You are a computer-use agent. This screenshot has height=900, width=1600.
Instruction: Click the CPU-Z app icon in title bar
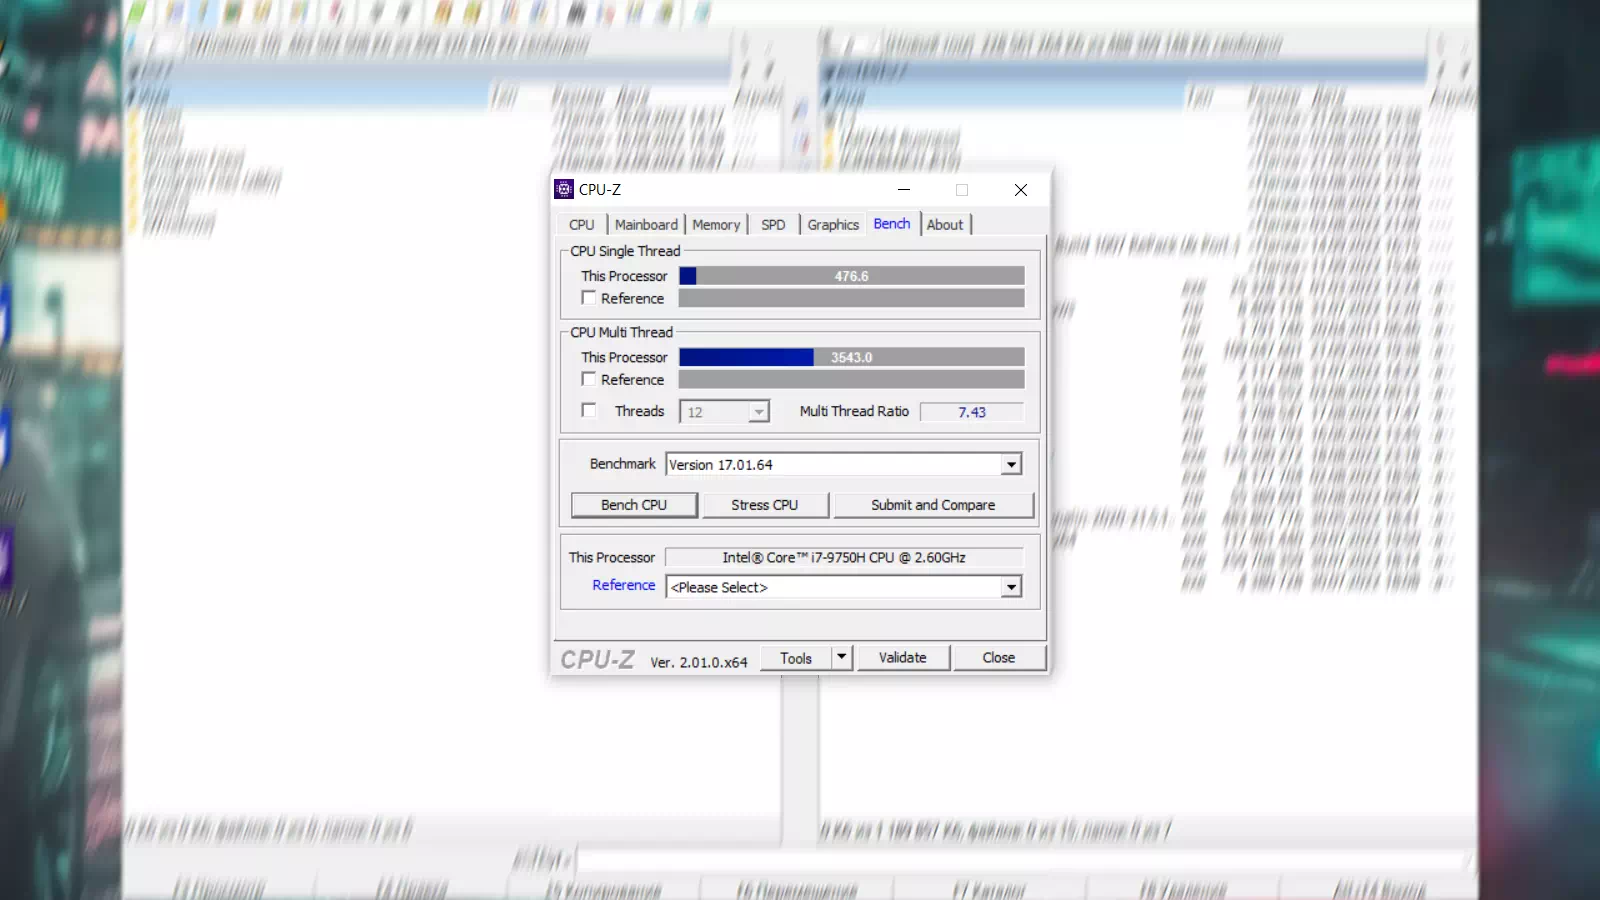pyautogui.click(x=564, y=190)
